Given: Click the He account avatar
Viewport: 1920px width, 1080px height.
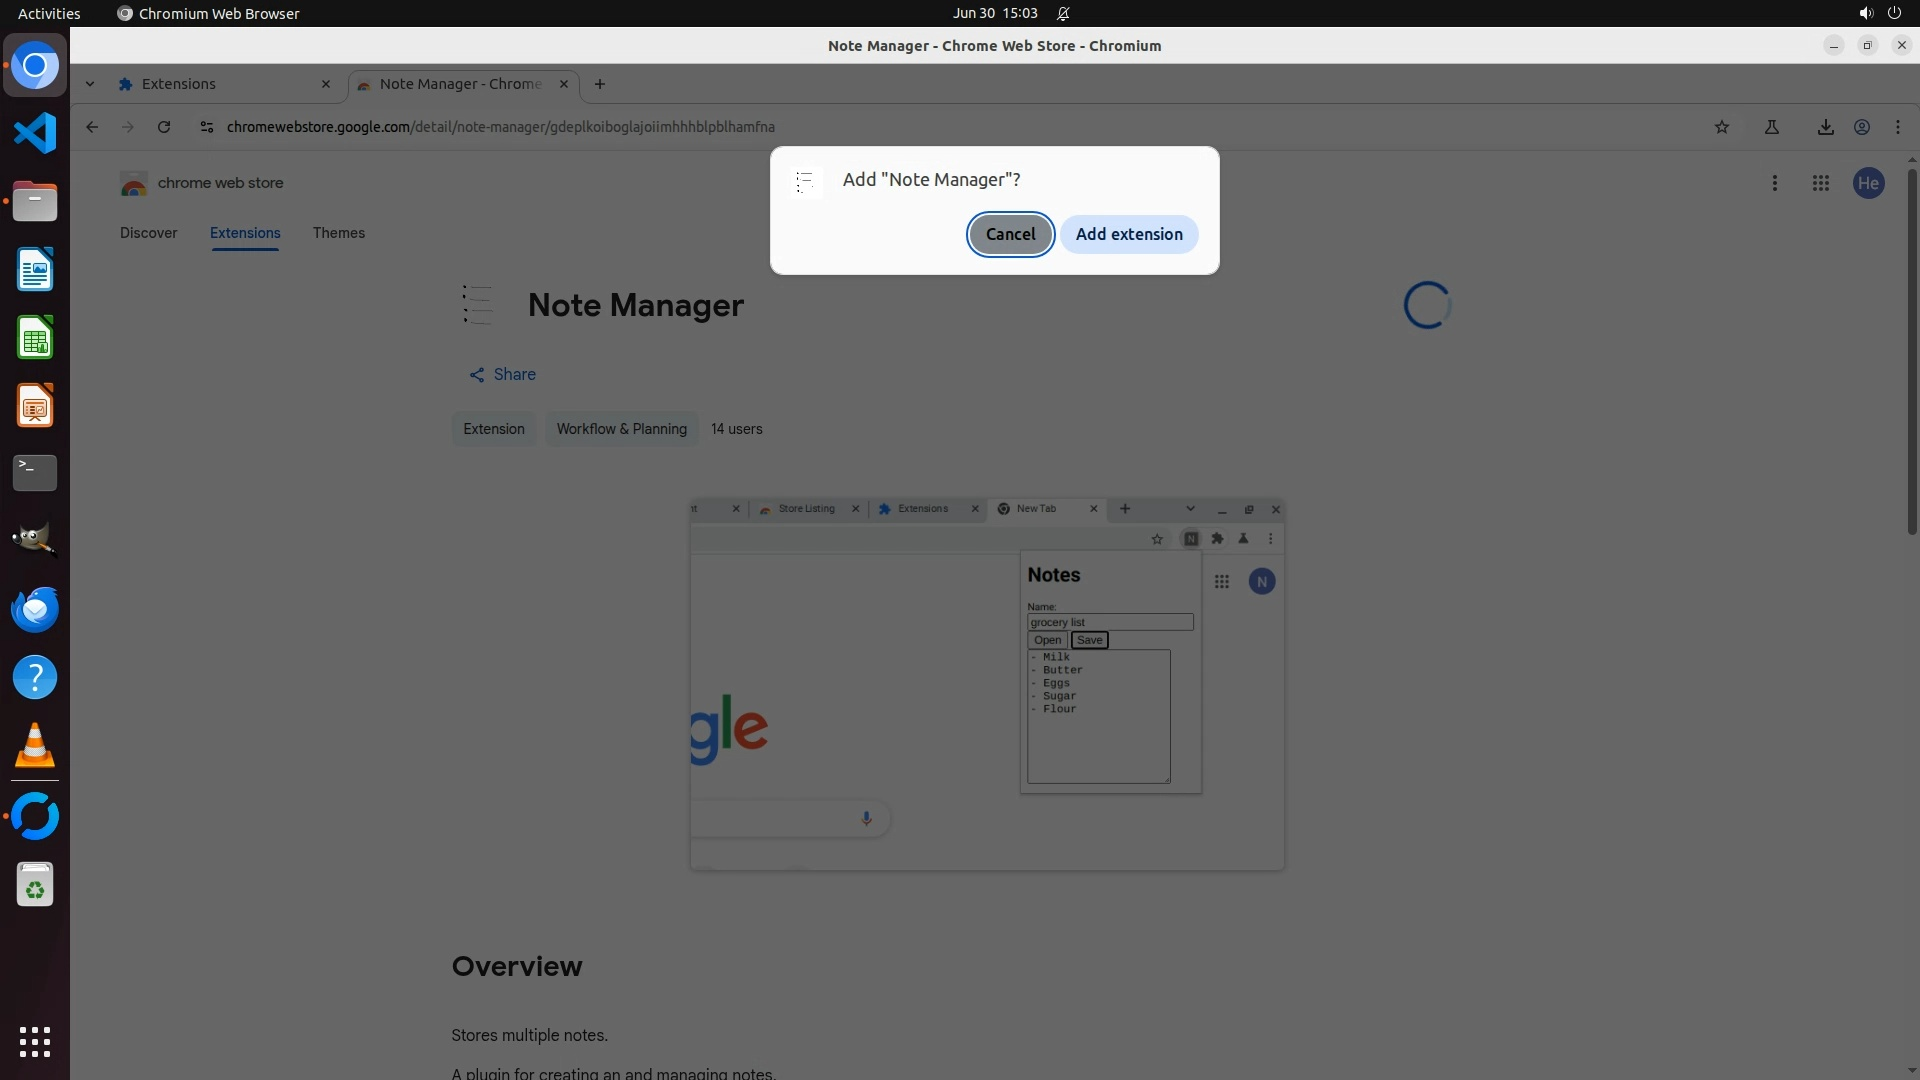Looking at the screenshot, I should pyautogui.click(x=1868, y=183).
